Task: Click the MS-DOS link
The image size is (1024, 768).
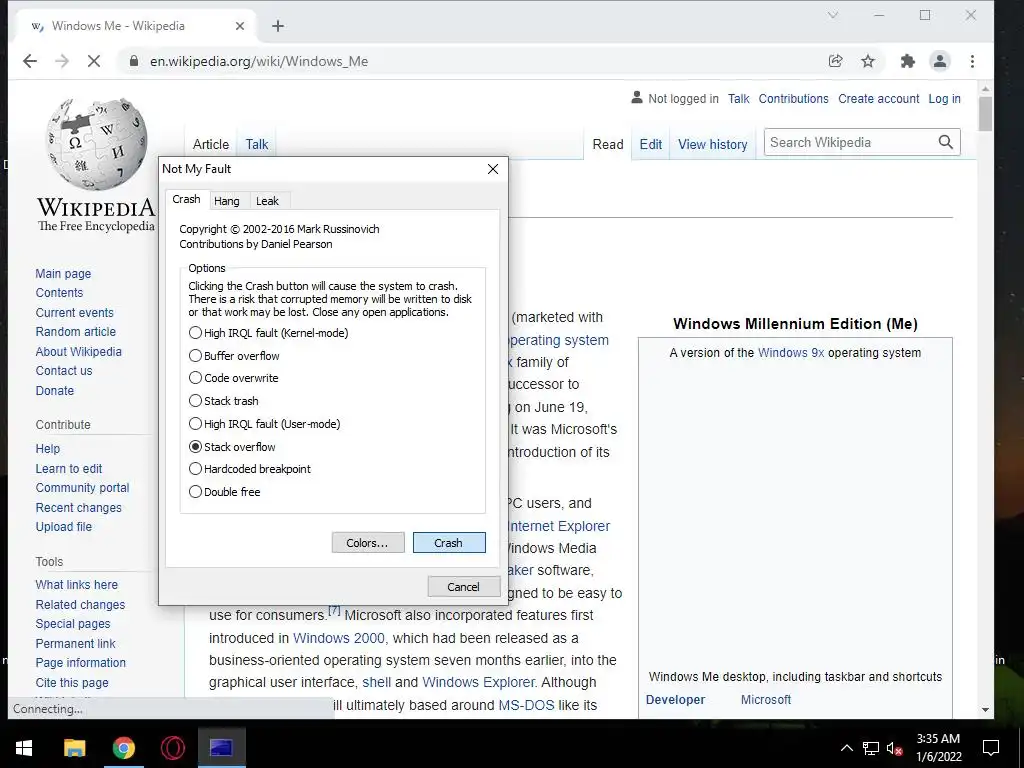Action: [526, 705]
